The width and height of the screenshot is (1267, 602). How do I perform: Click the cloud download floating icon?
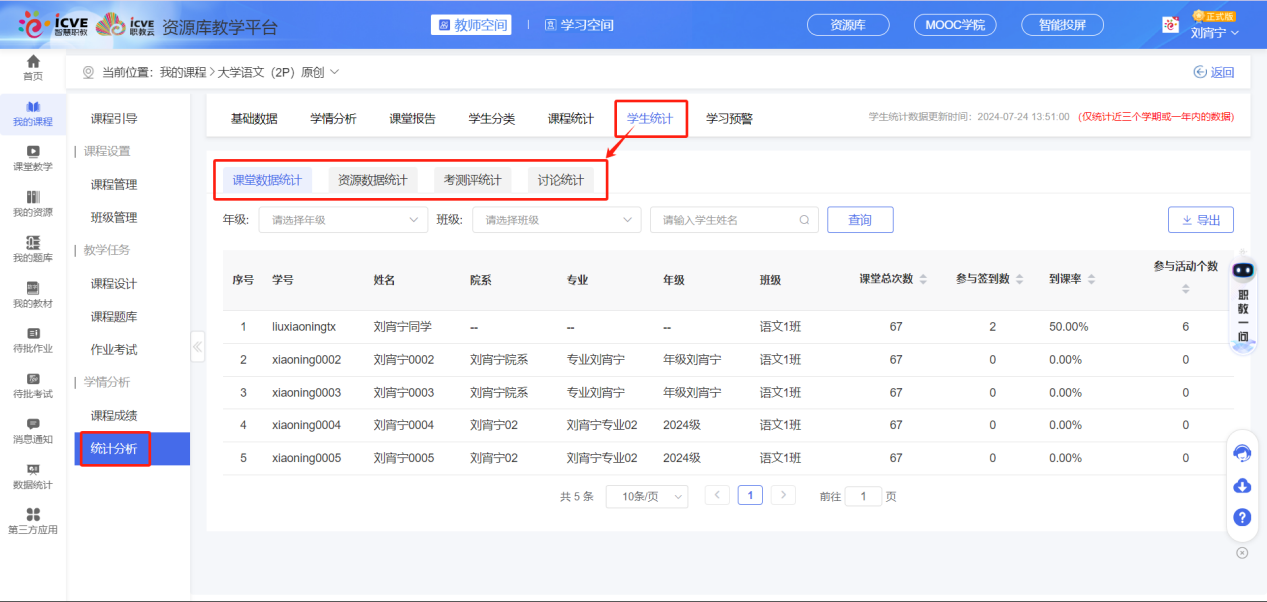(x=1242, y=485)
